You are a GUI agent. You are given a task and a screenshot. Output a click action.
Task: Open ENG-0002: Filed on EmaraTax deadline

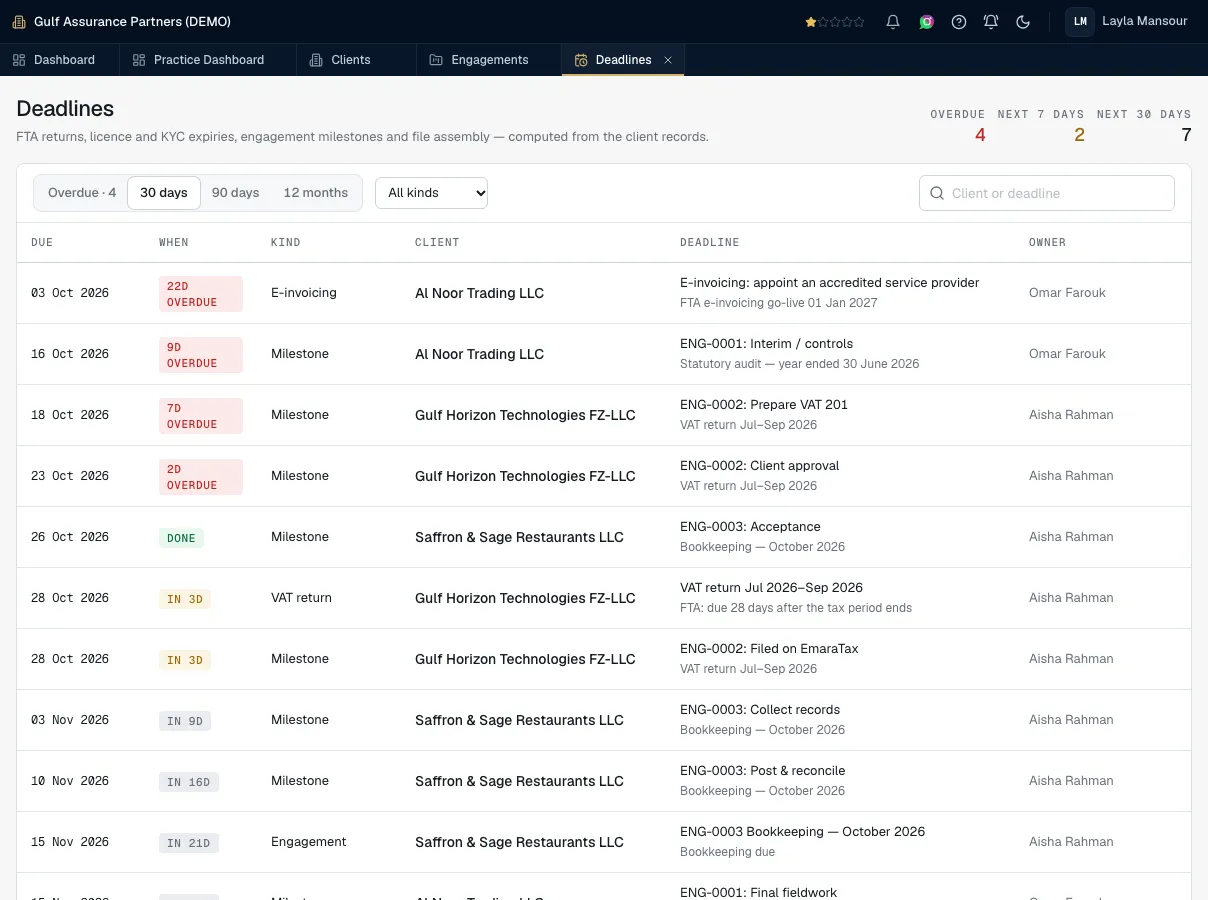pos(769,649)
